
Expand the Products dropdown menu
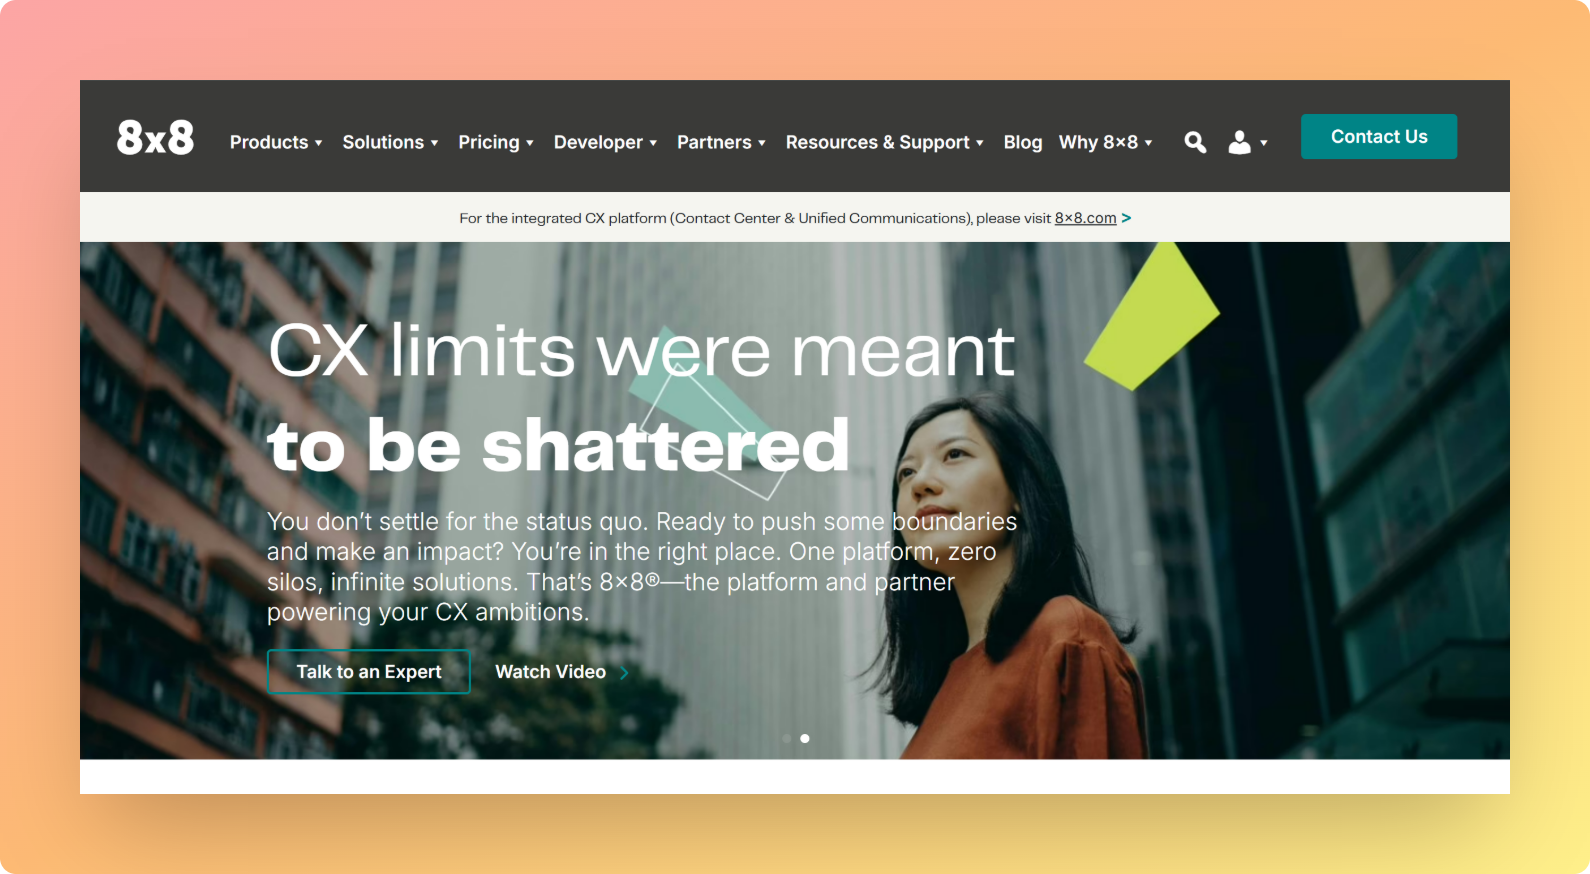click(x=276, y=142)
